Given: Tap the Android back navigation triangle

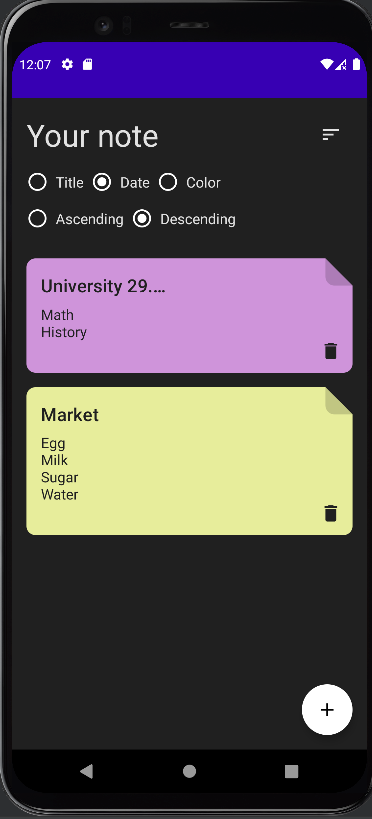Looking at the screenshot, I should [x=87, y=771].
